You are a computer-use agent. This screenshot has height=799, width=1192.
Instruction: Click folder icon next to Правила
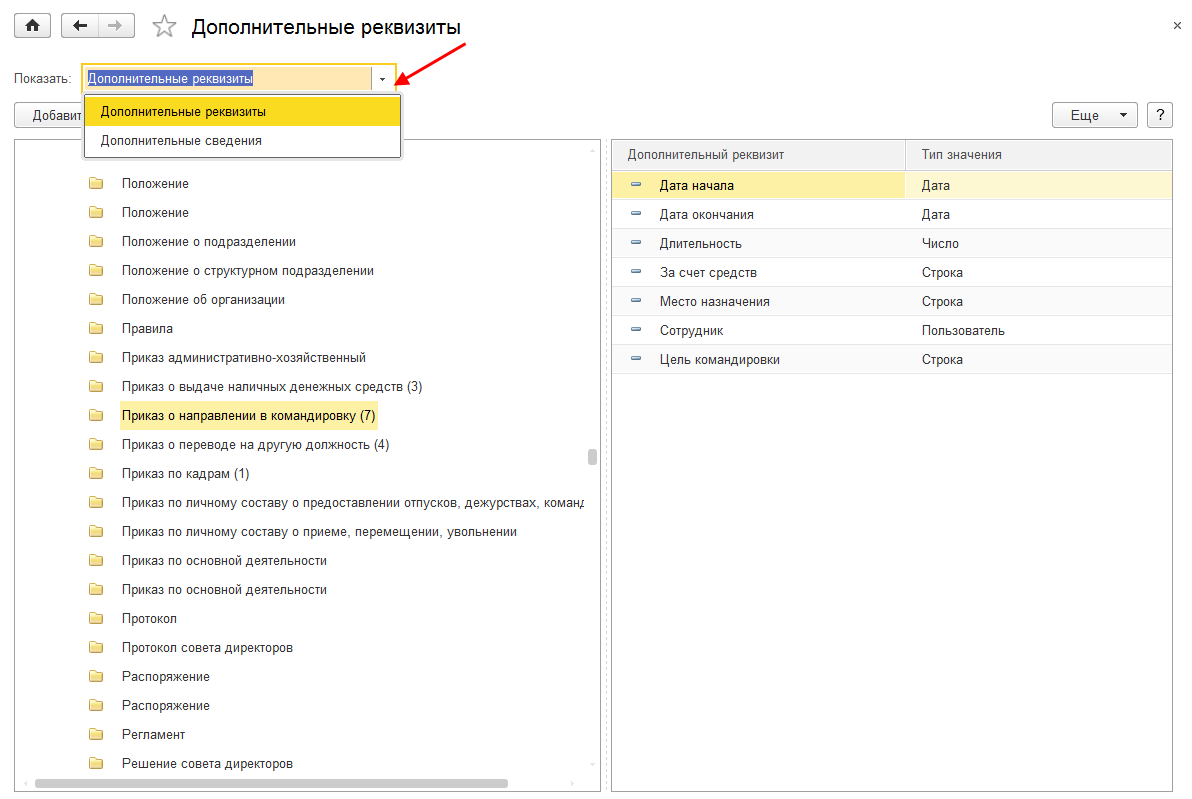tap(96, 328)
